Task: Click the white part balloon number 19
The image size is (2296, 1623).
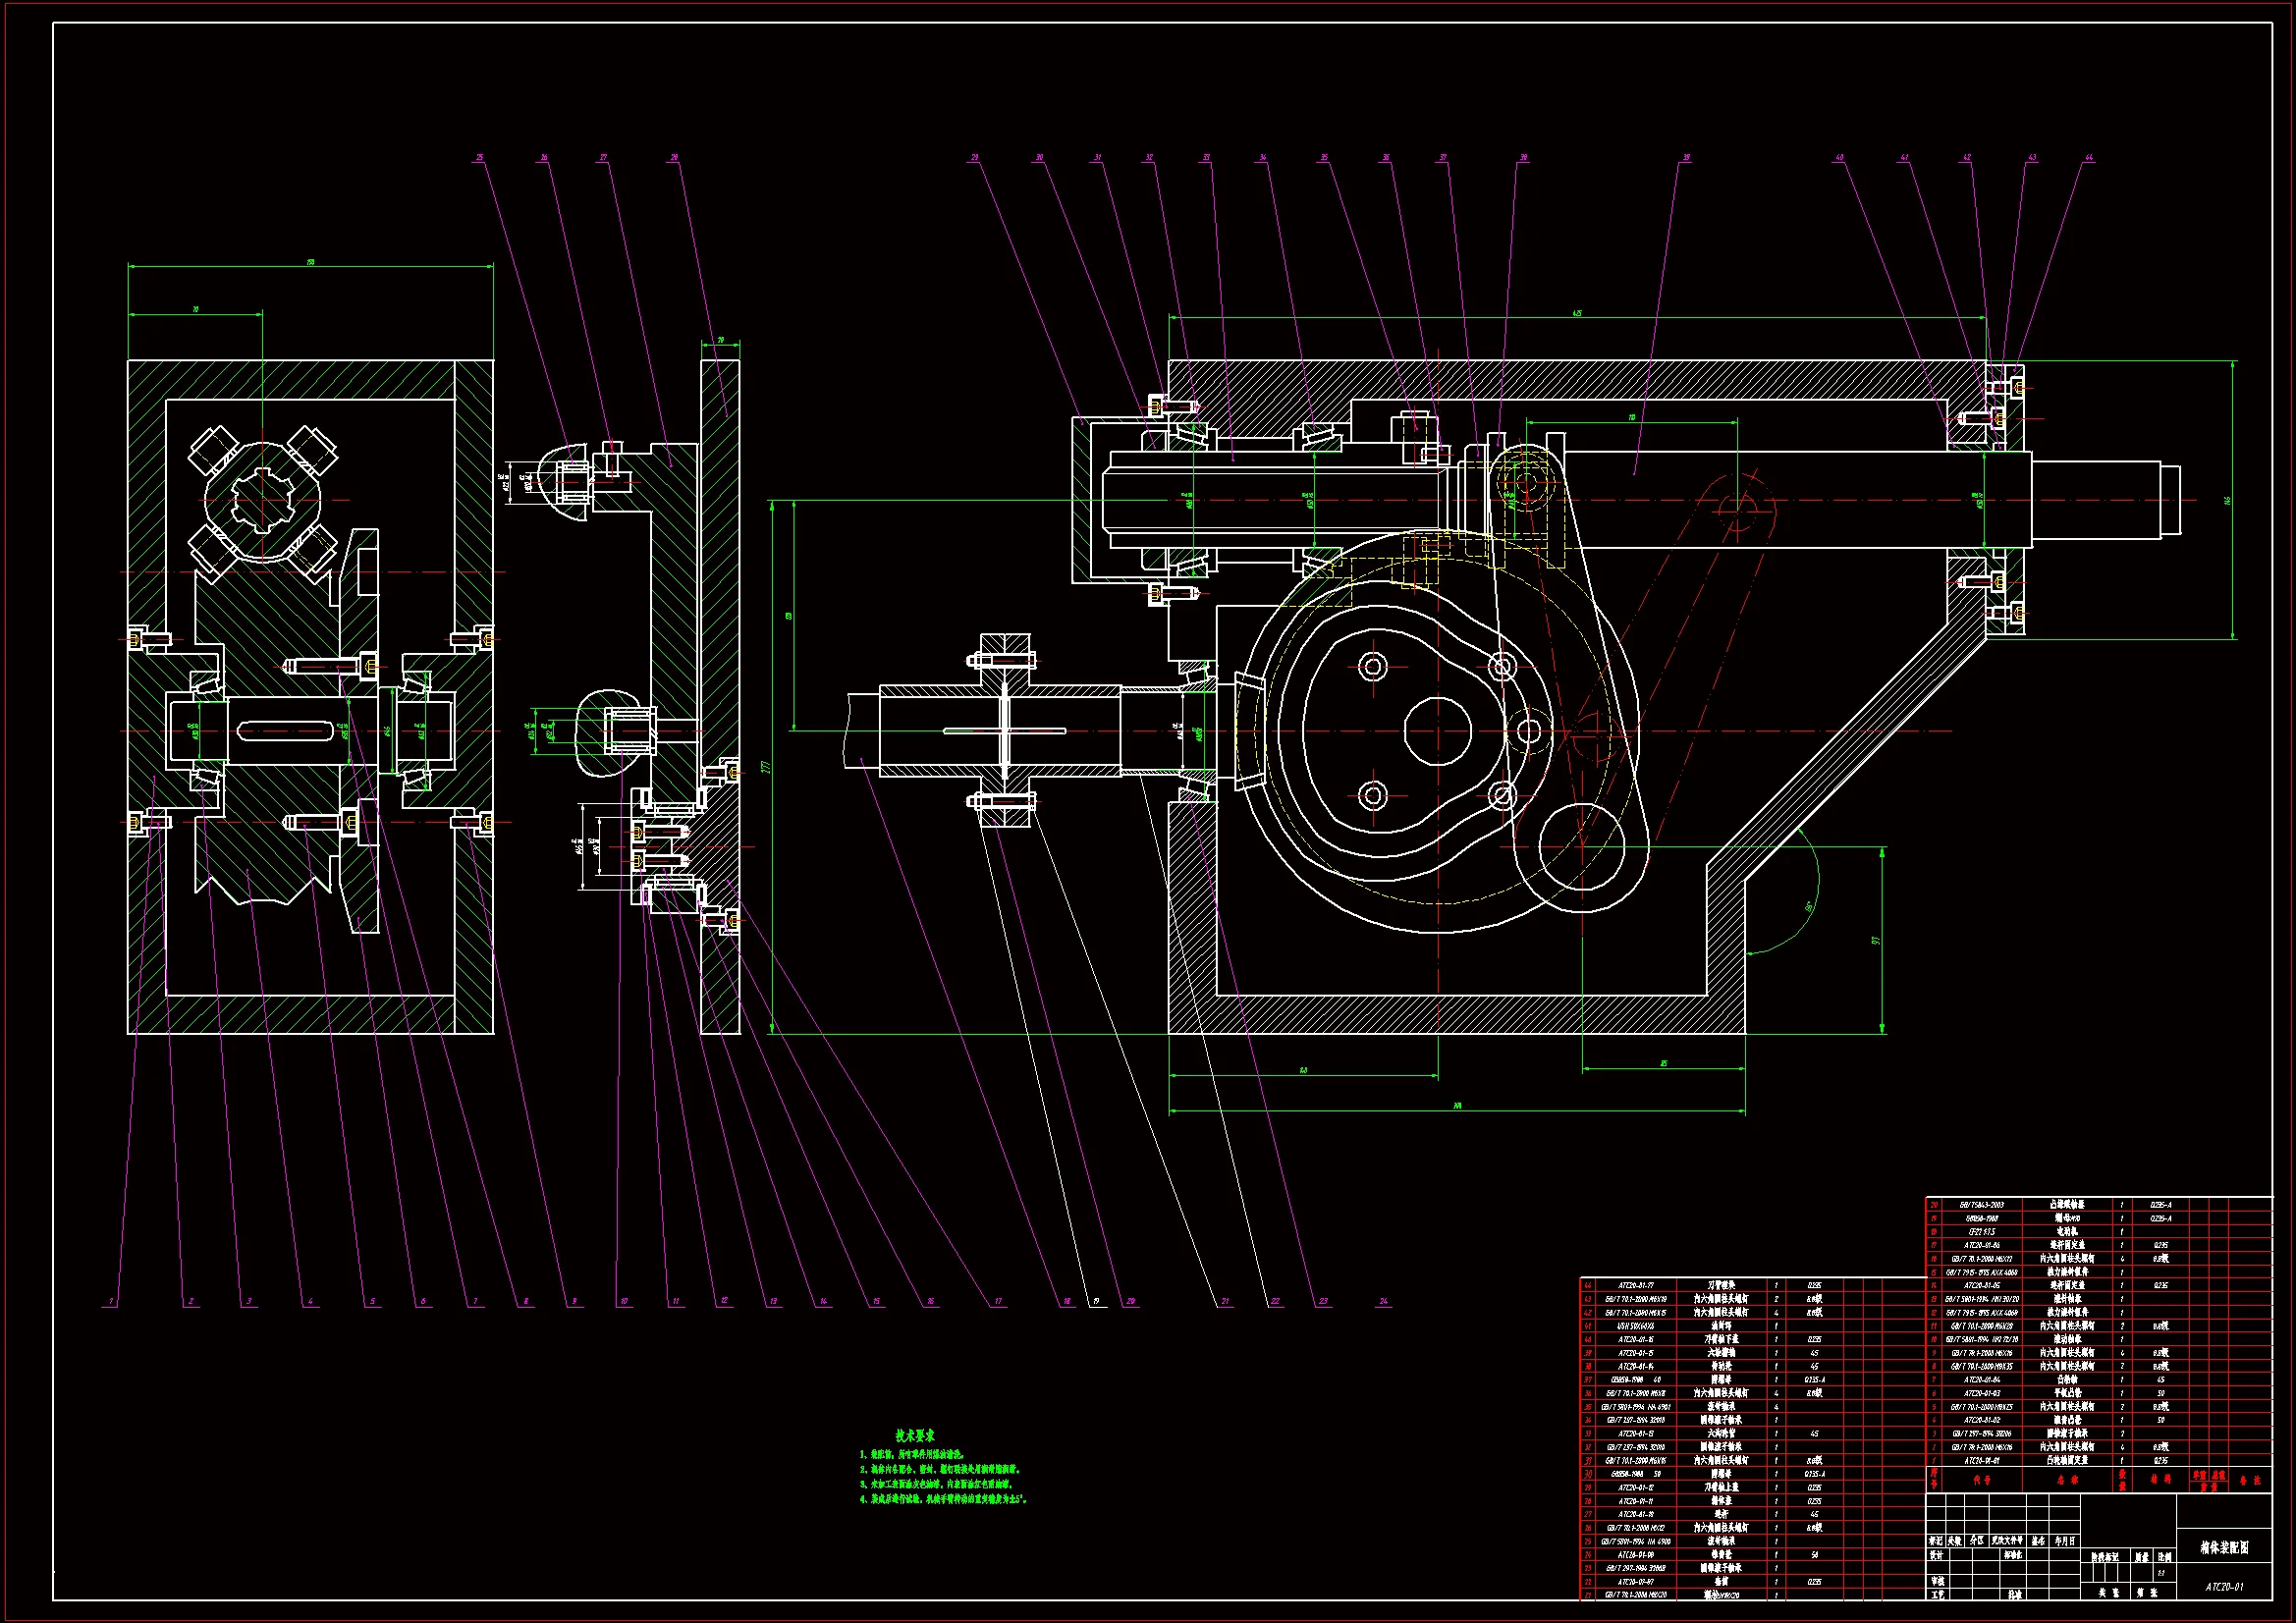Action: click(1097, 1302)
